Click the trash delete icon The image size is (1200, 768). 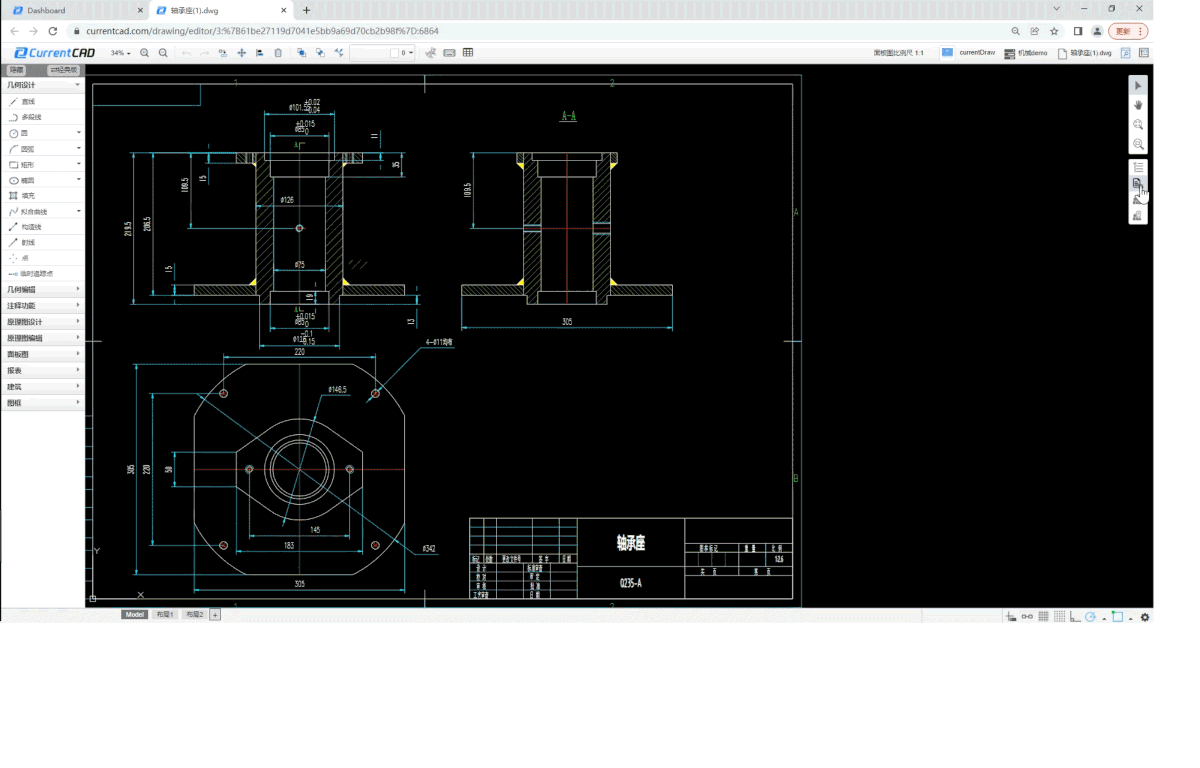coord(278,53)
